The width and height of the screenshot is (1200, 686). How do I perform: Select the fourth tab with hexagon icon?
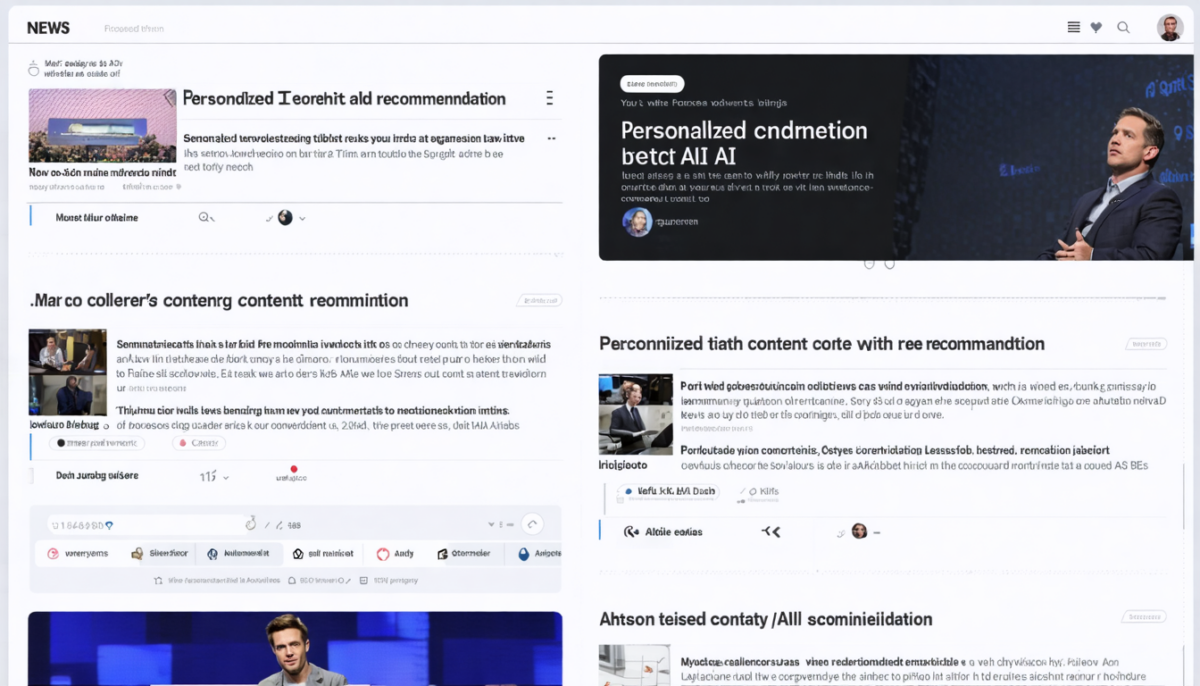(x=323, y=553)
